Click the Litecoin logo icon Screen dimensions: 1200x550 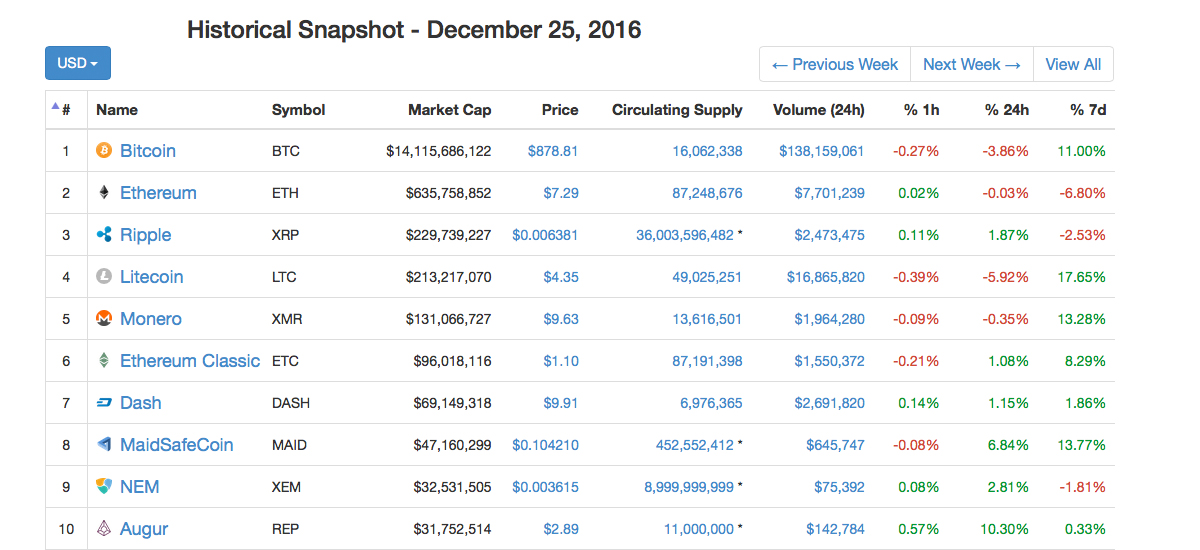[104, 277]
